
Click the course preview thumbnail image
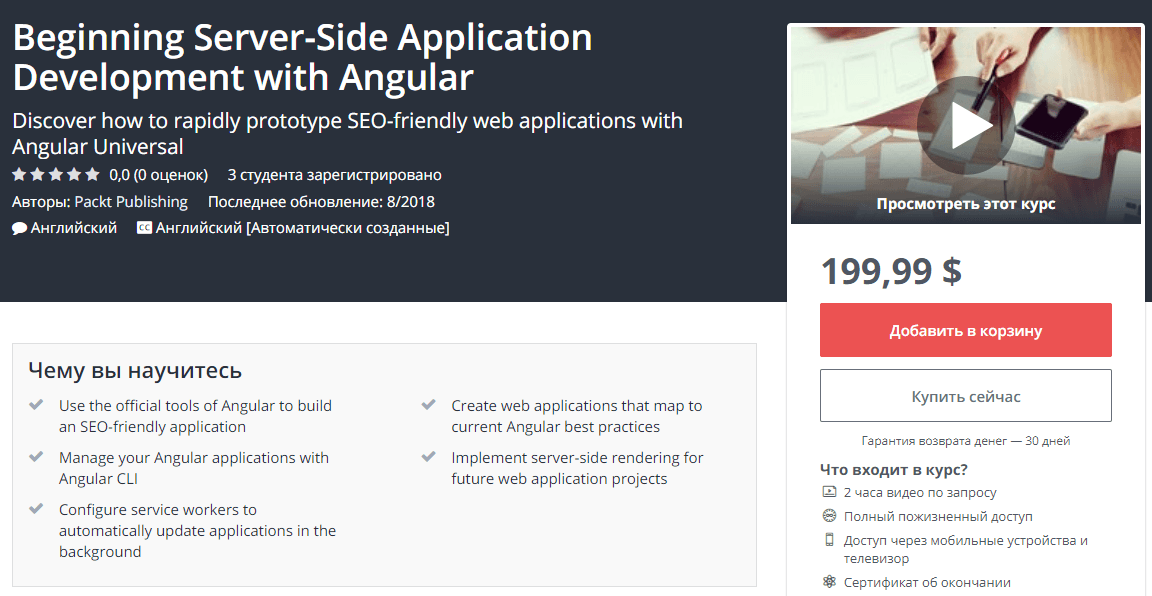965,125
